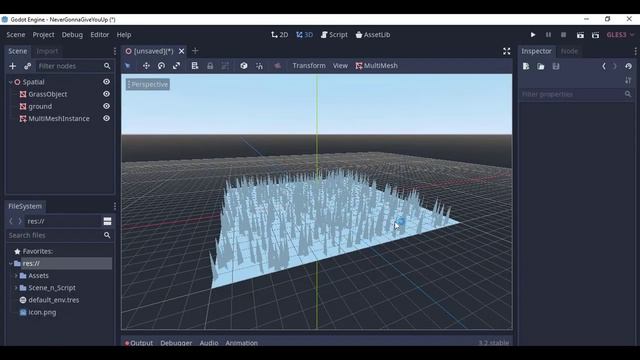Activate the Scale Mode tool
Image resolution: width=640 pixels, height=360 pixels.
point(176,66)
